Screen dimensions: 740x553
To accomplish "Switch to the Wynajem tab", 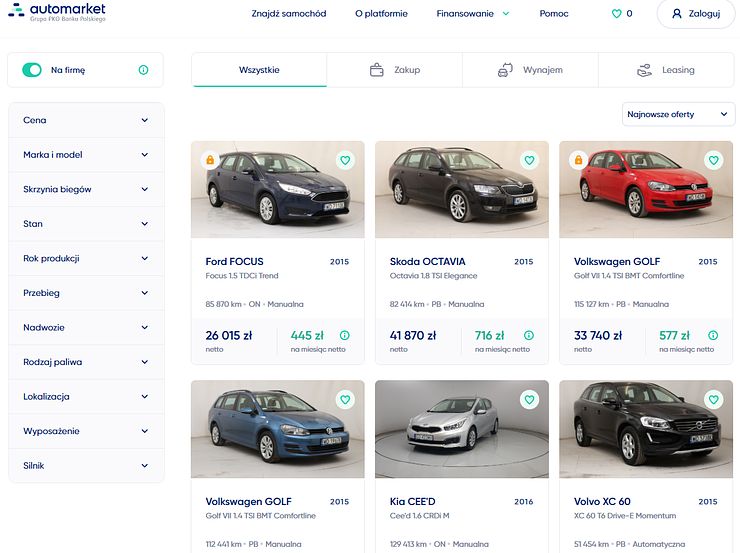I will pos(530,70).
